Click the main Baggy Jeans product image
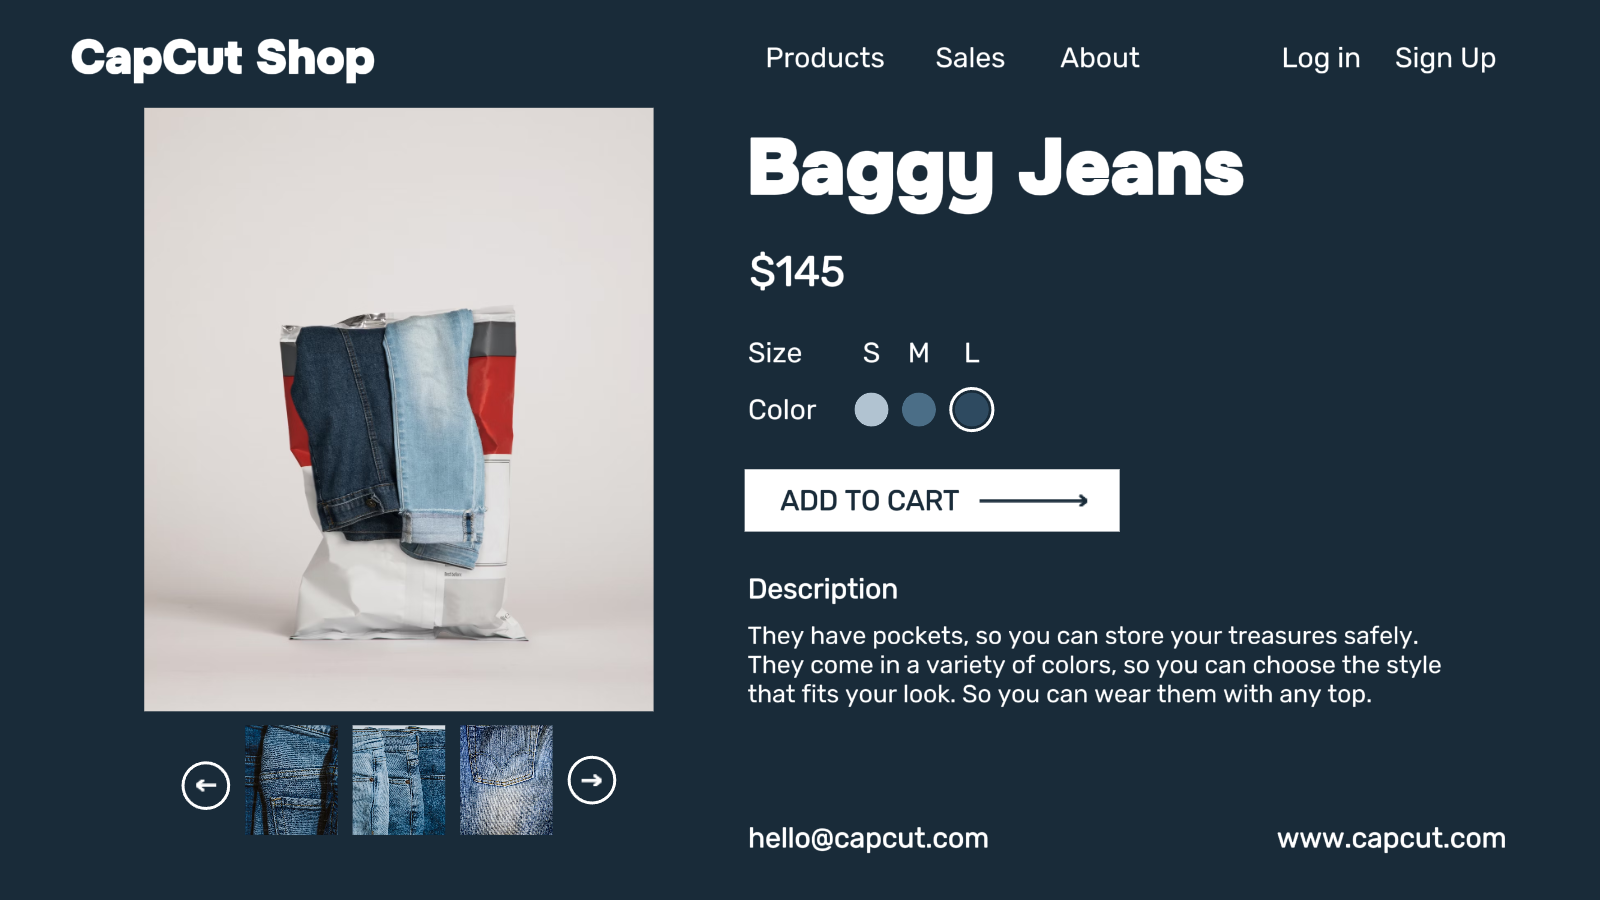 399,409
